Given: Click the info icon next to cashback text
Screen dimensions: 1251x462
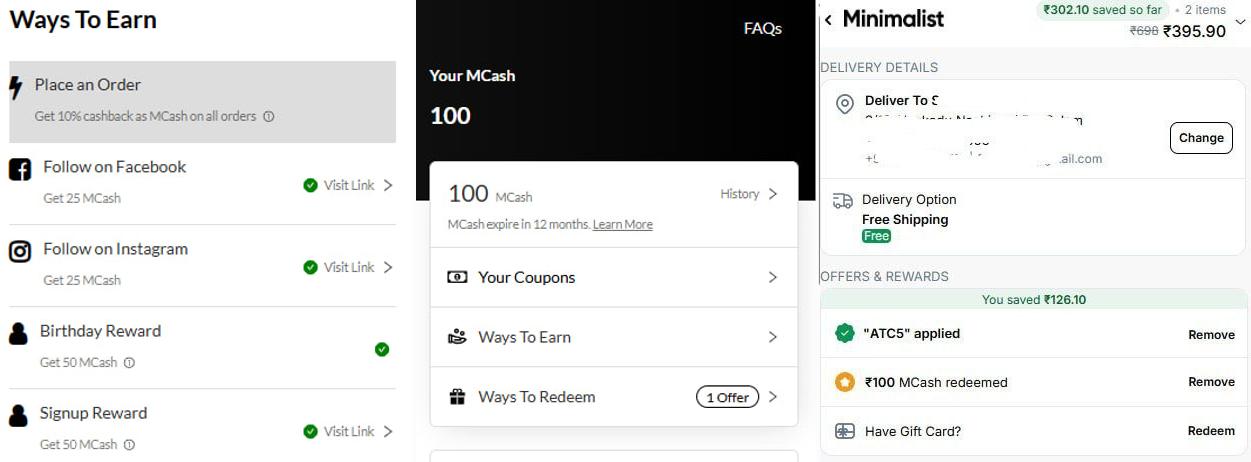Looking at the screenshot, I should 269,116.
